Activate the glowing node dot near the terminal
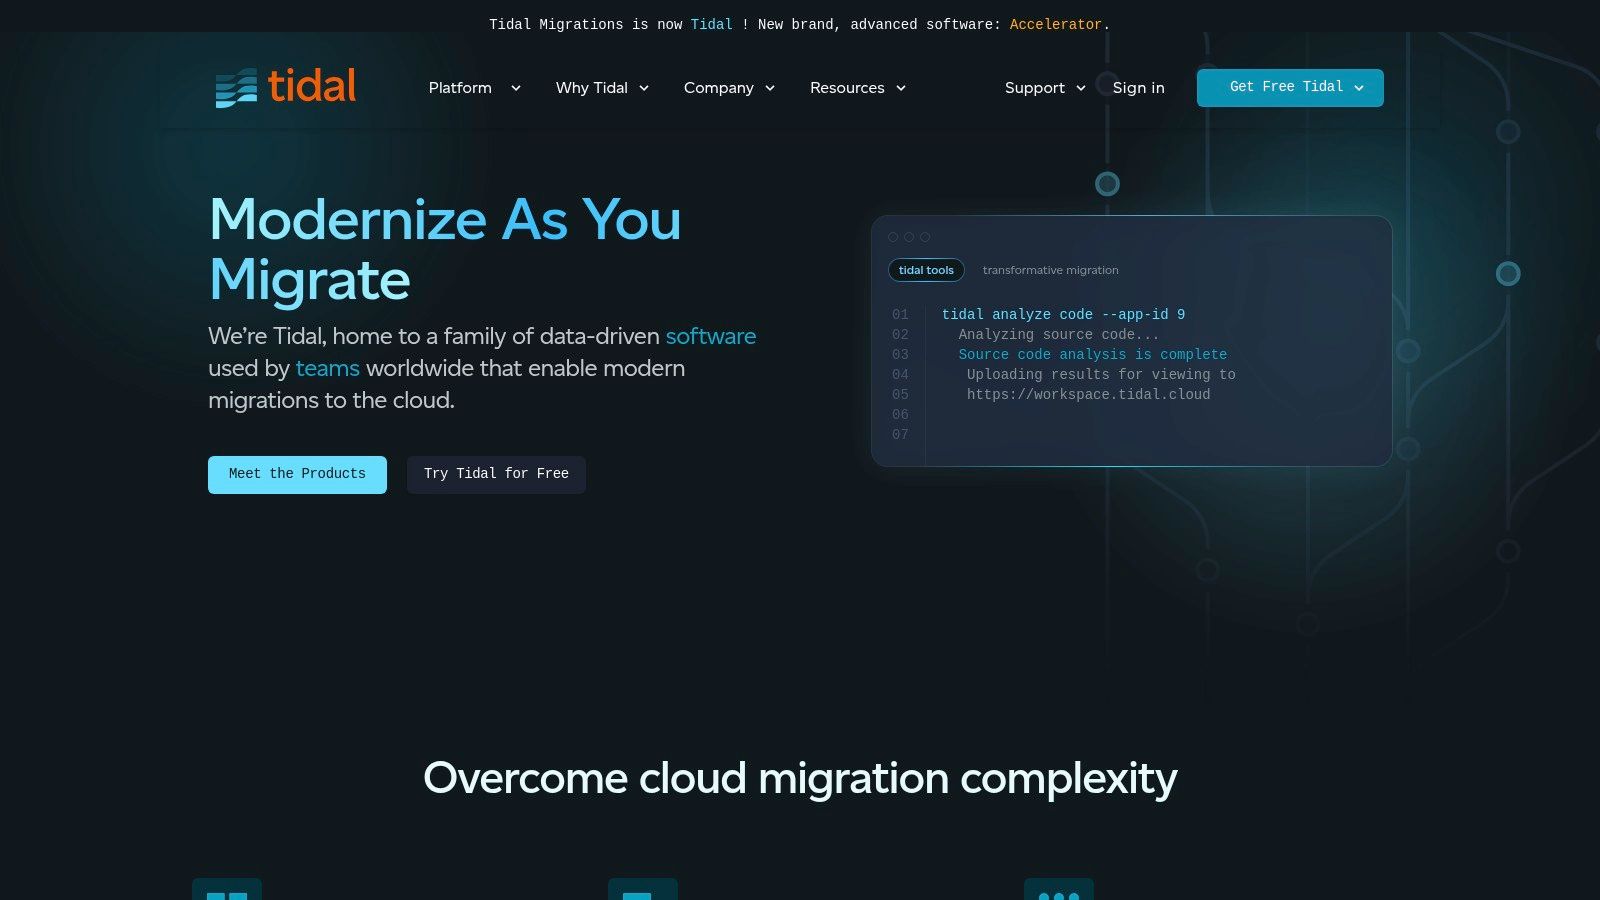Viewport: 1600px width, 900px height. pyautogui.click(x=1108, y=184)
